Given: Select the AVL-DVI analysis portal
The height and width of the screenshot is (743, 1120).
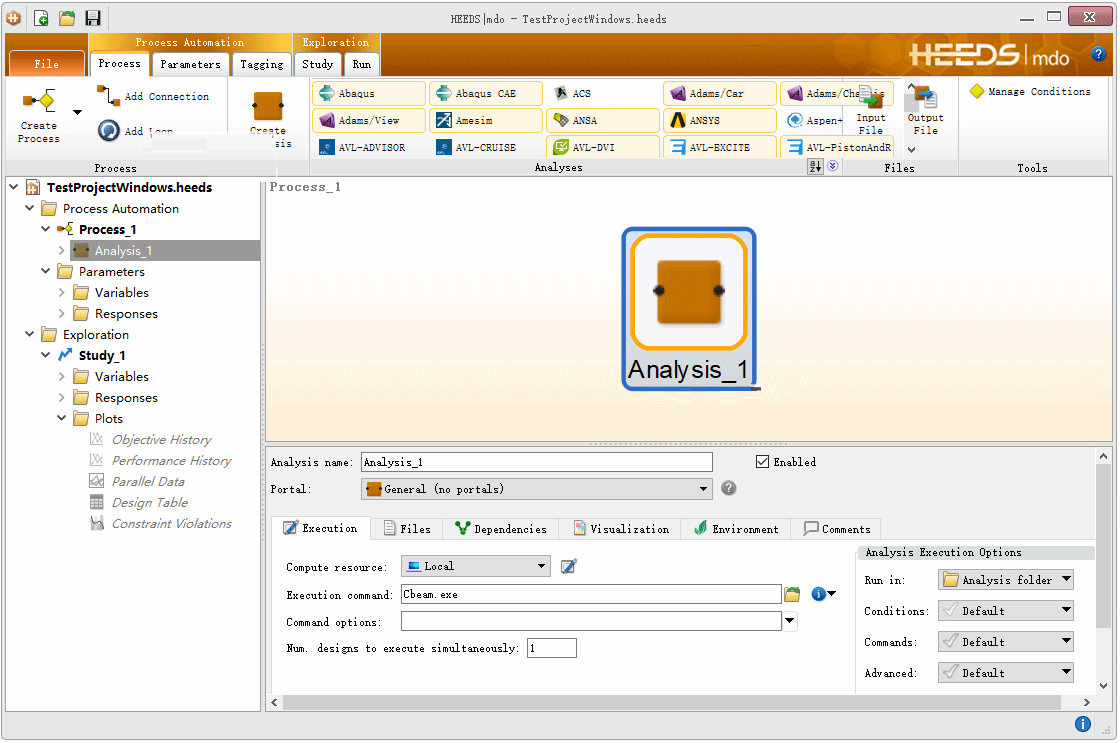Looking at the screenshot, I should pyautogui.click(x=603, y=147).
